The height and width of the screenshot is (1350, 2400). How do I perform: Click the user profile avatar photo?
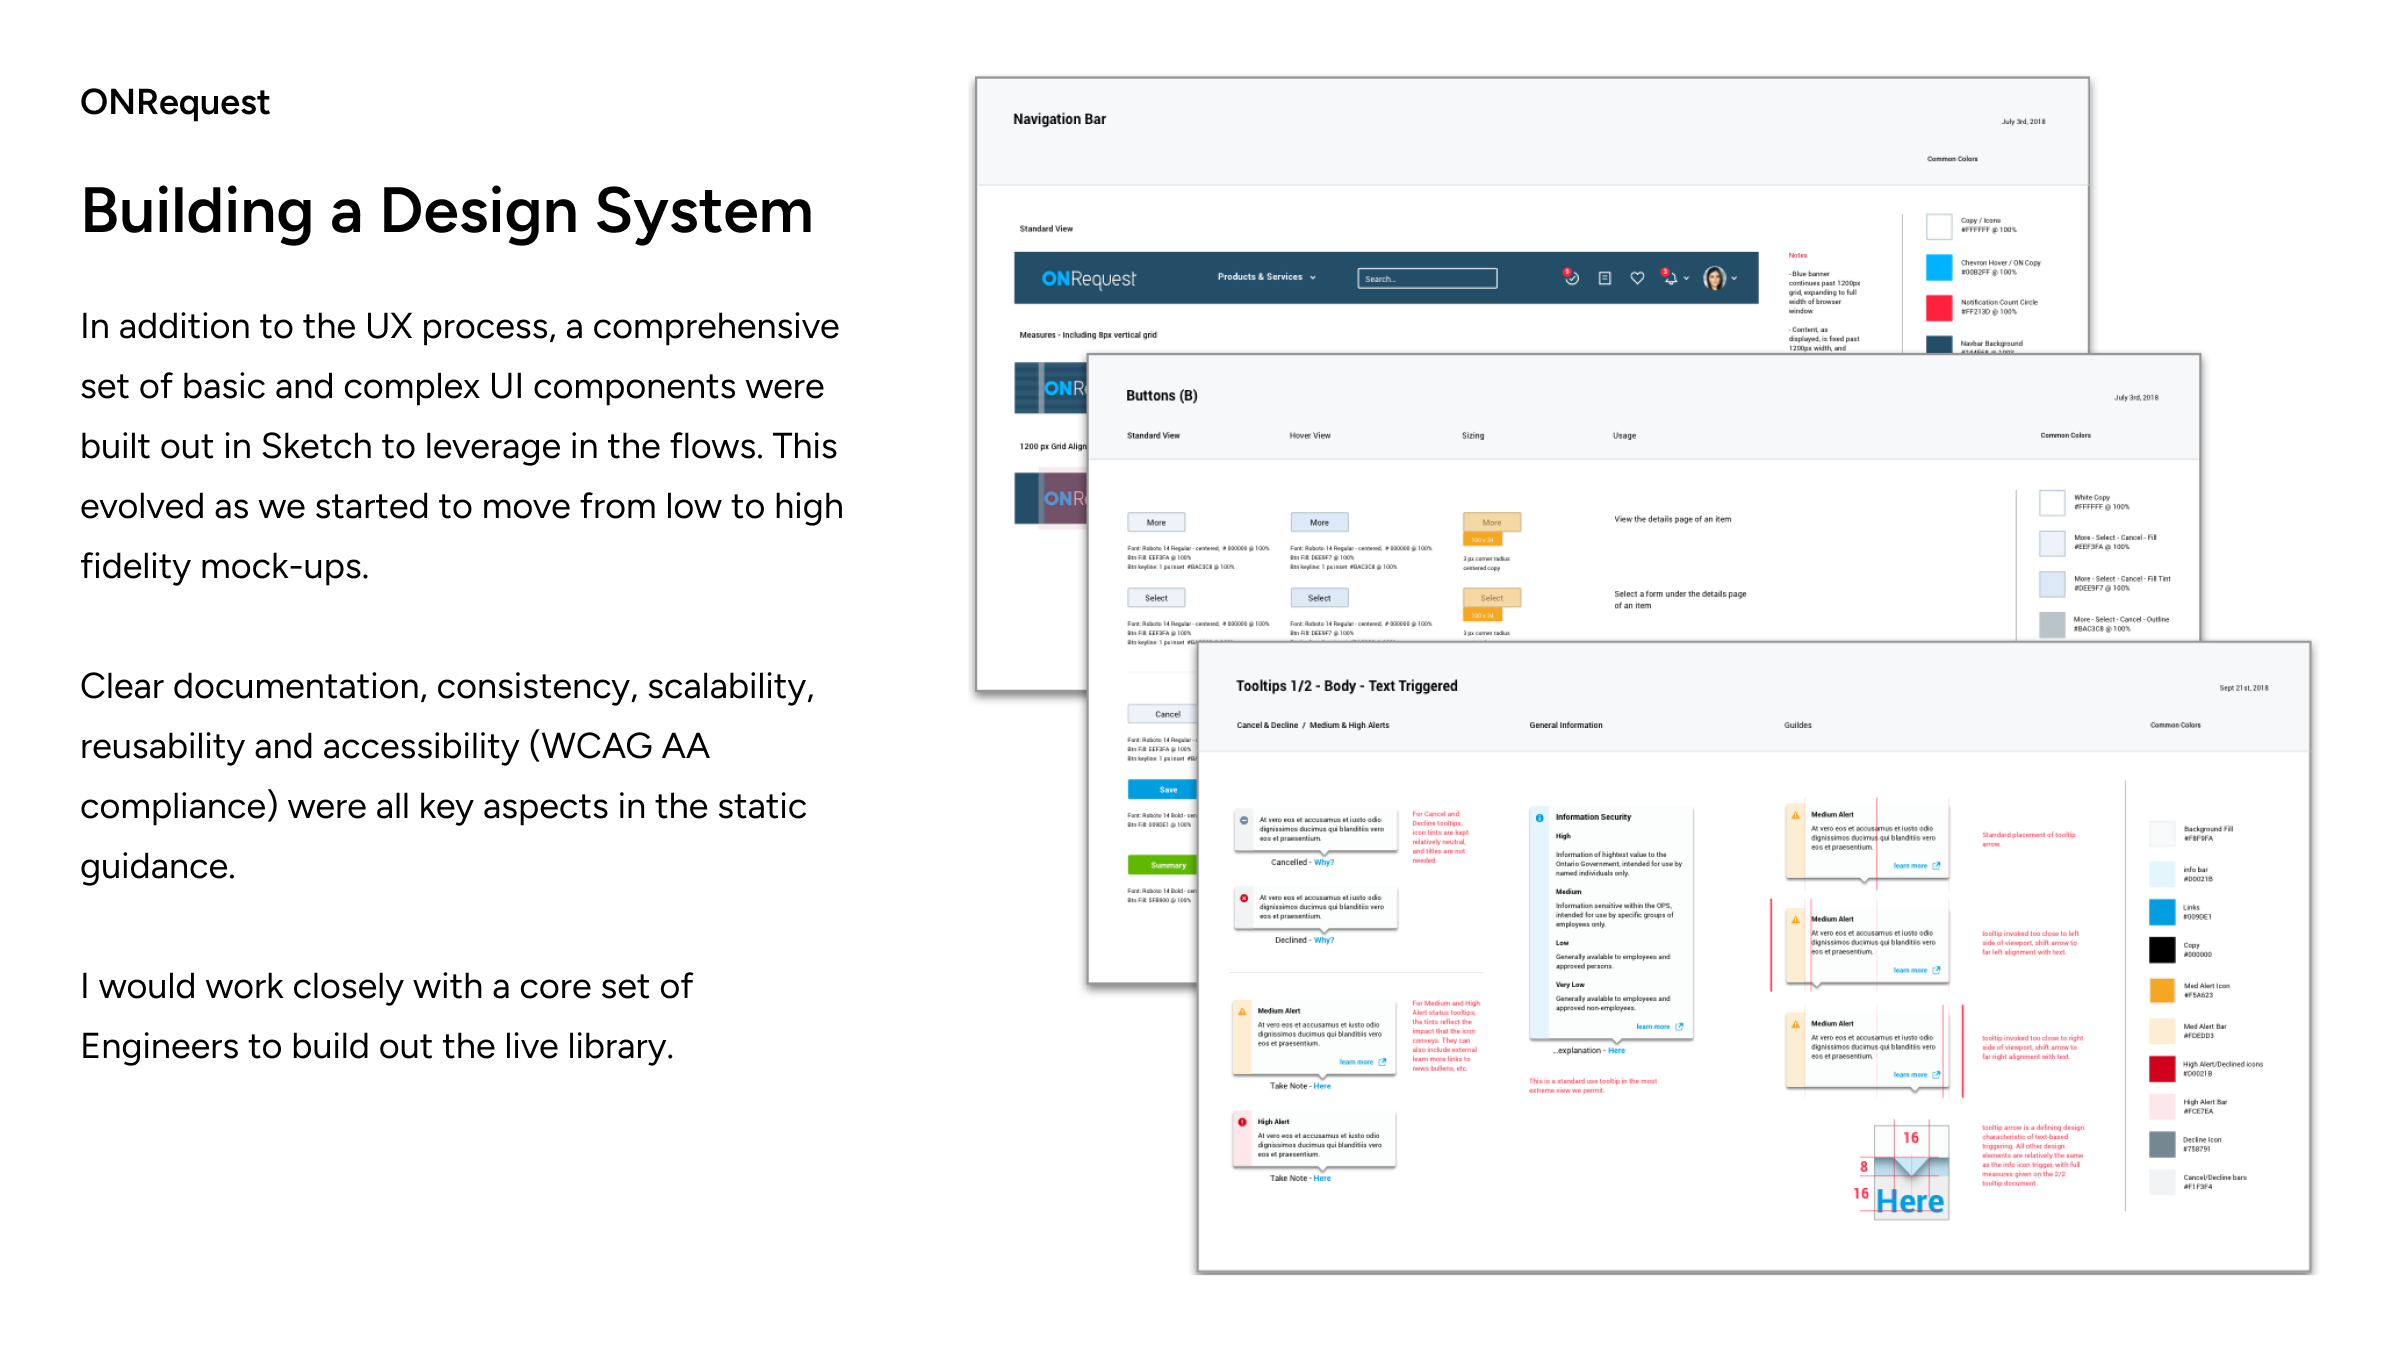1715,278
